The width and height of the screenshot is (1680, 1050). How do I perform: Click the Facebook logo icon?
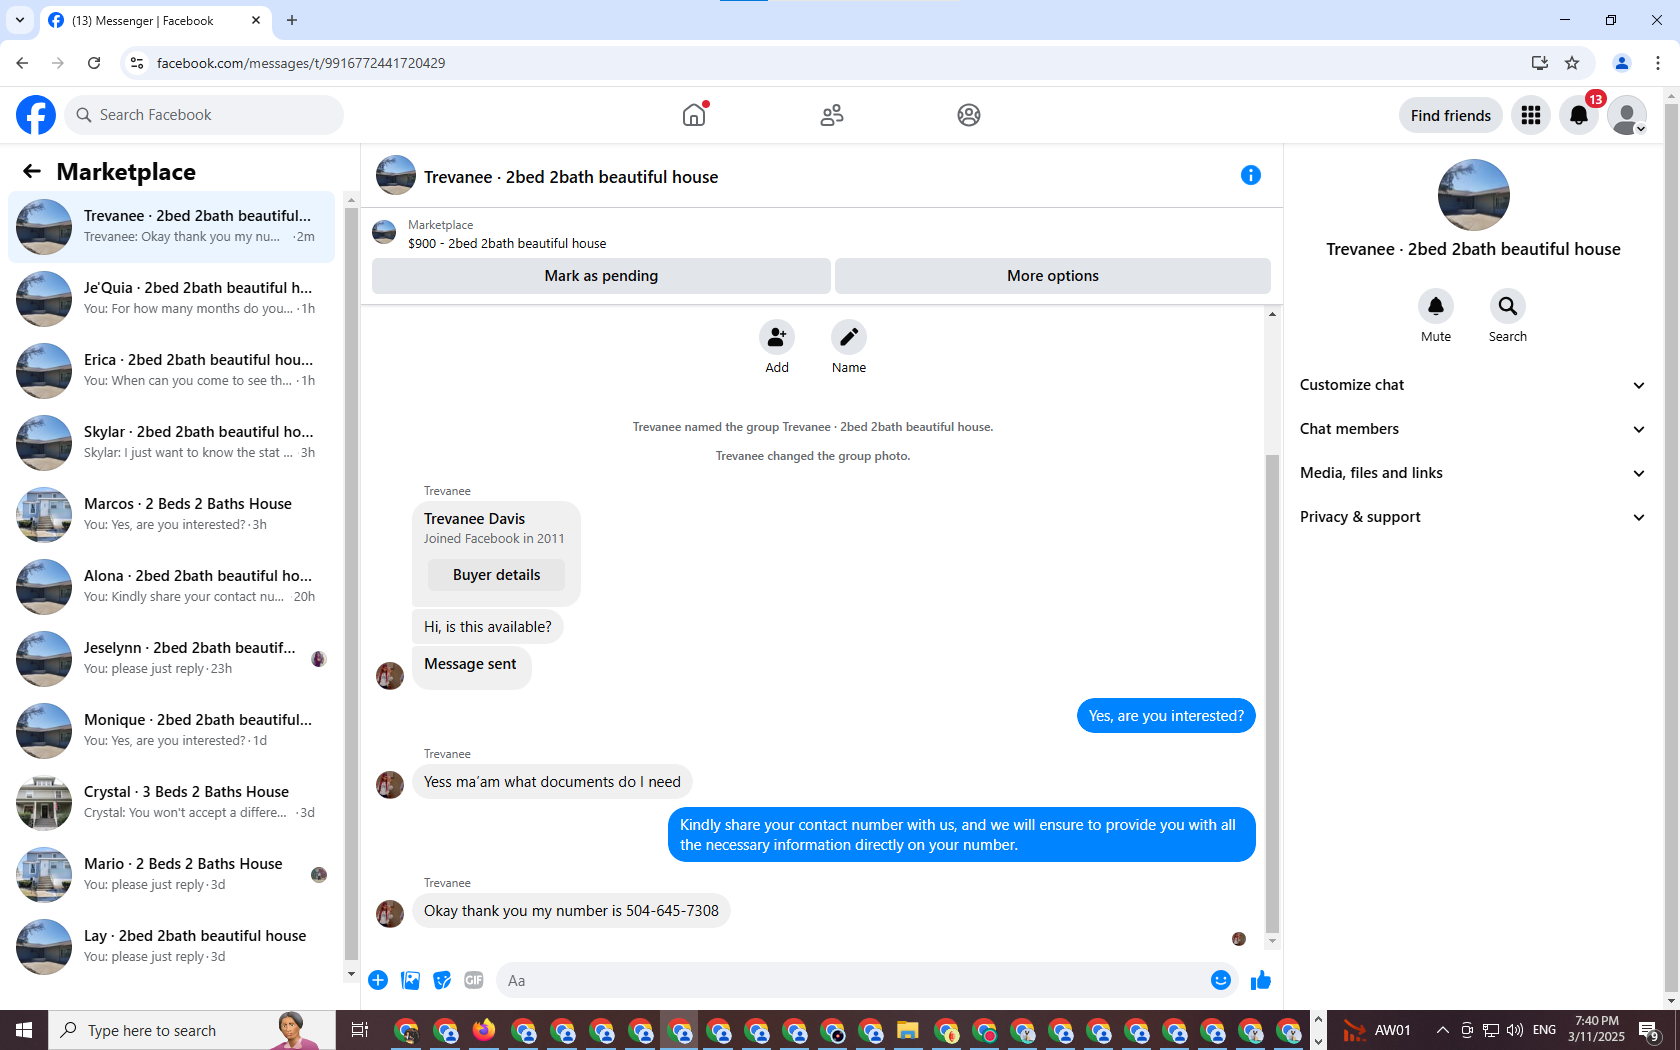click(x=36, y=115)
